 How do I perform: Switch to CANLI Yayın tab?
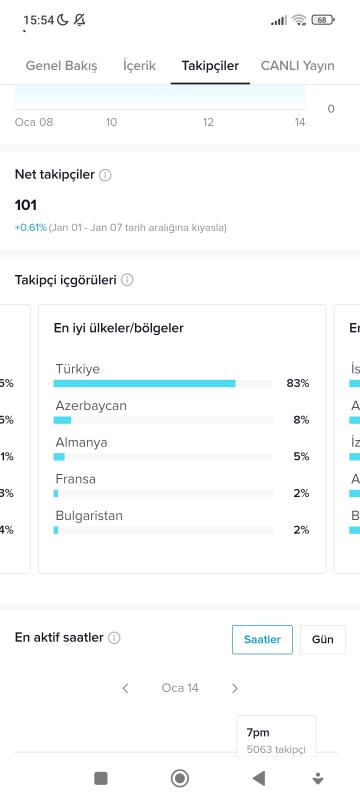[298, 66]
